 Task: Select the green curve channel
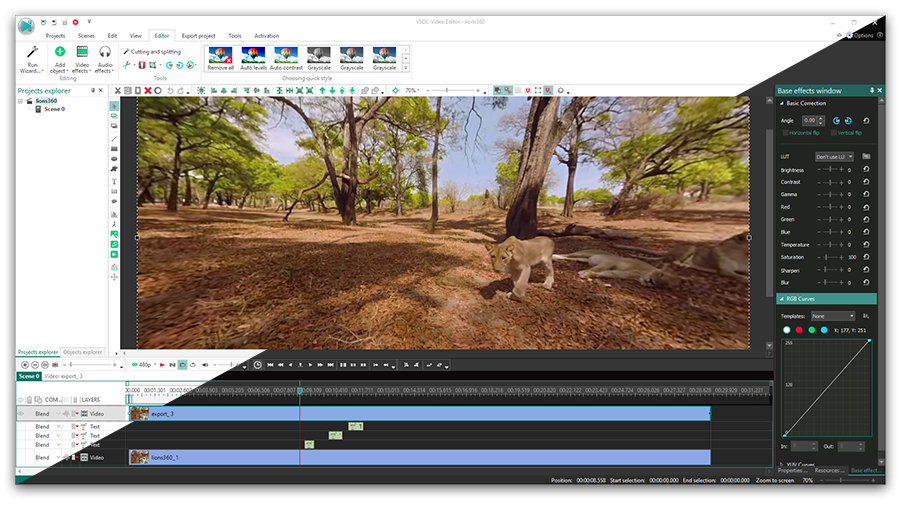coord(812,330)
